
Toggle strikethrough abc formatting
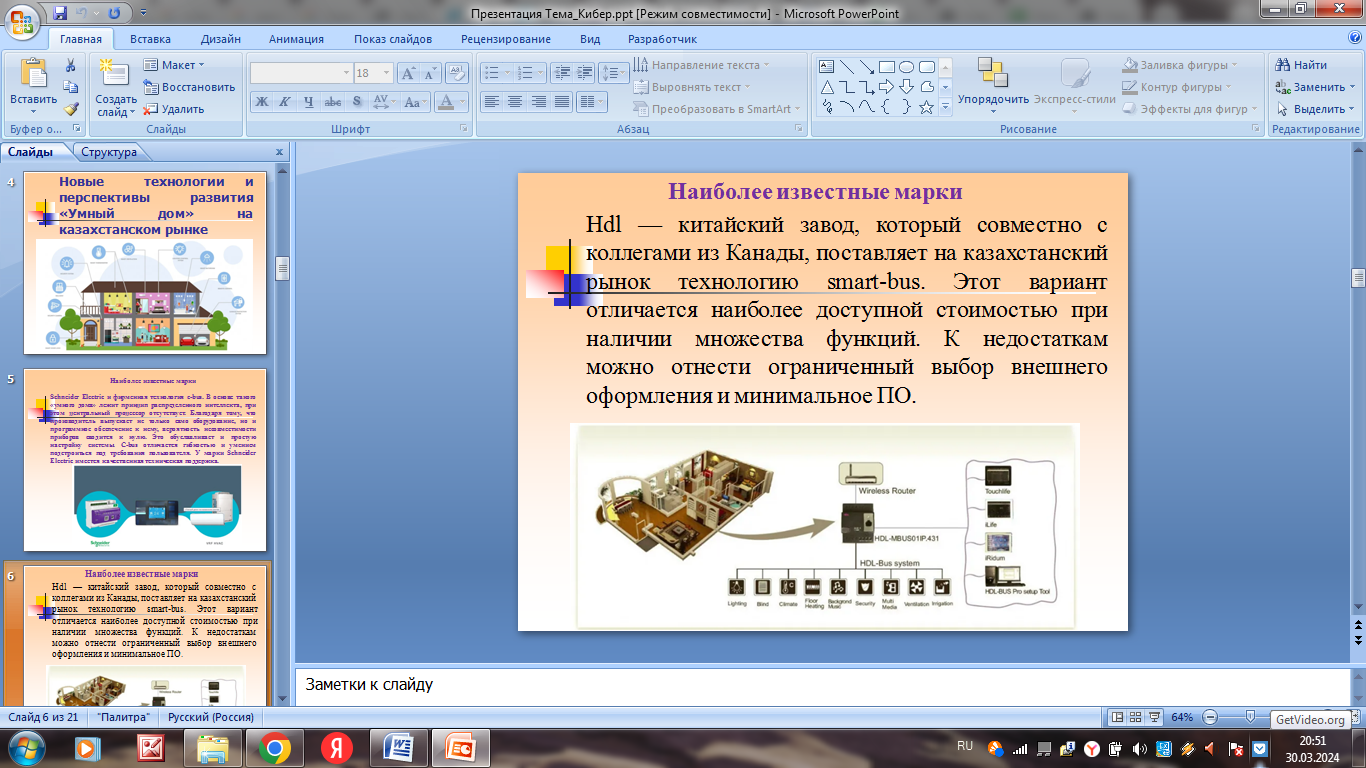click(x=333, y=102)
